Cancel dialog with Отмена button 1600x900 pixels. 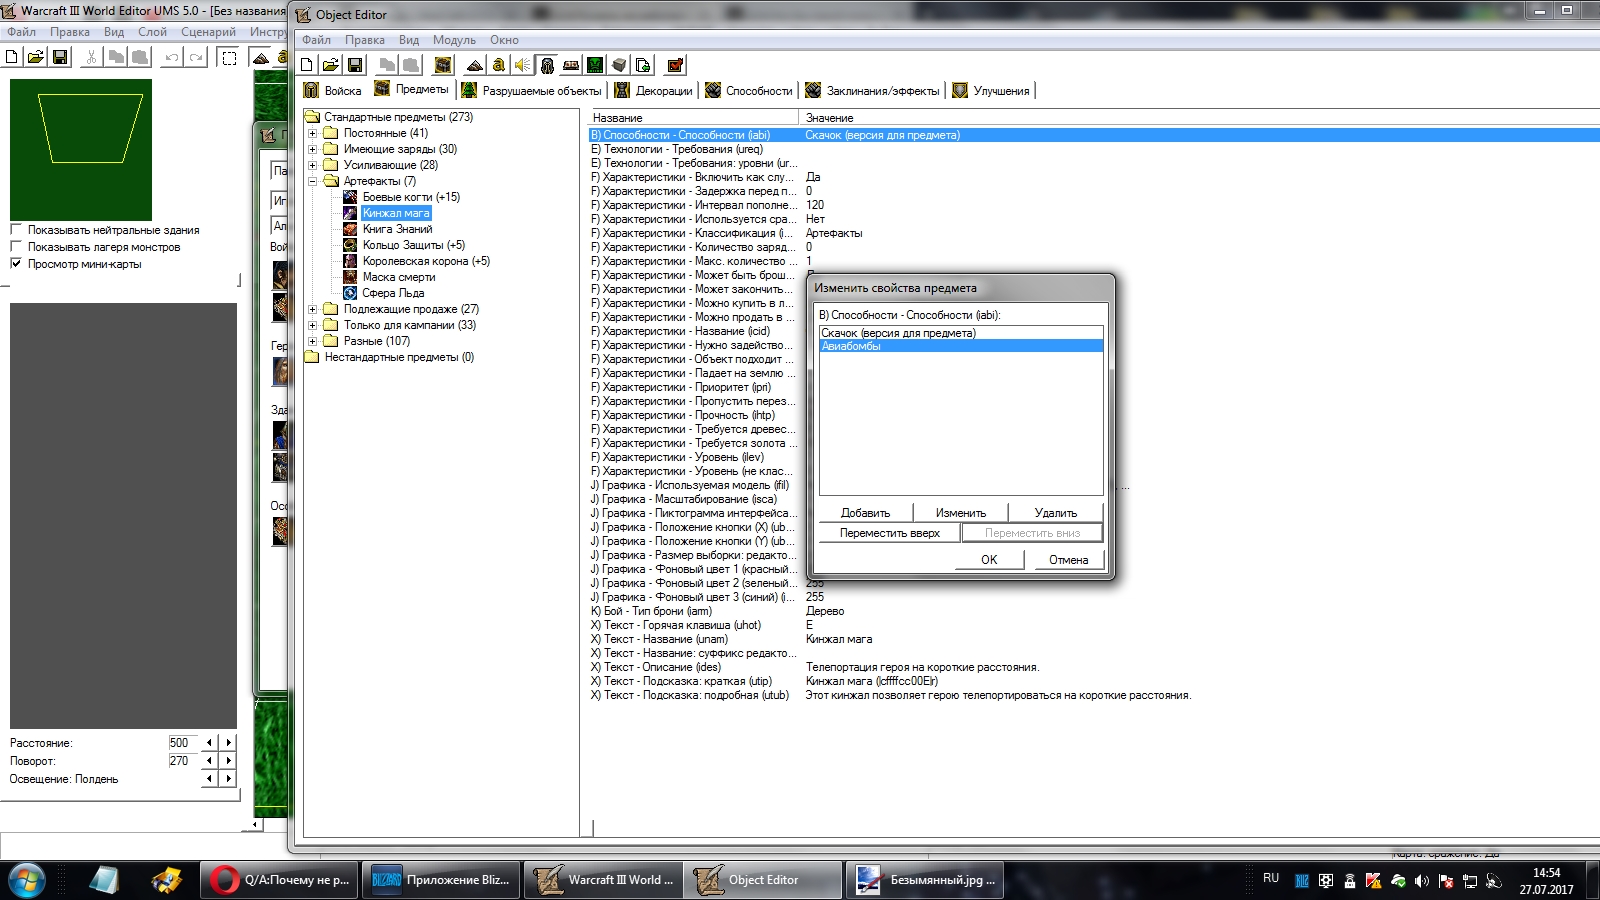point(1069,560)
